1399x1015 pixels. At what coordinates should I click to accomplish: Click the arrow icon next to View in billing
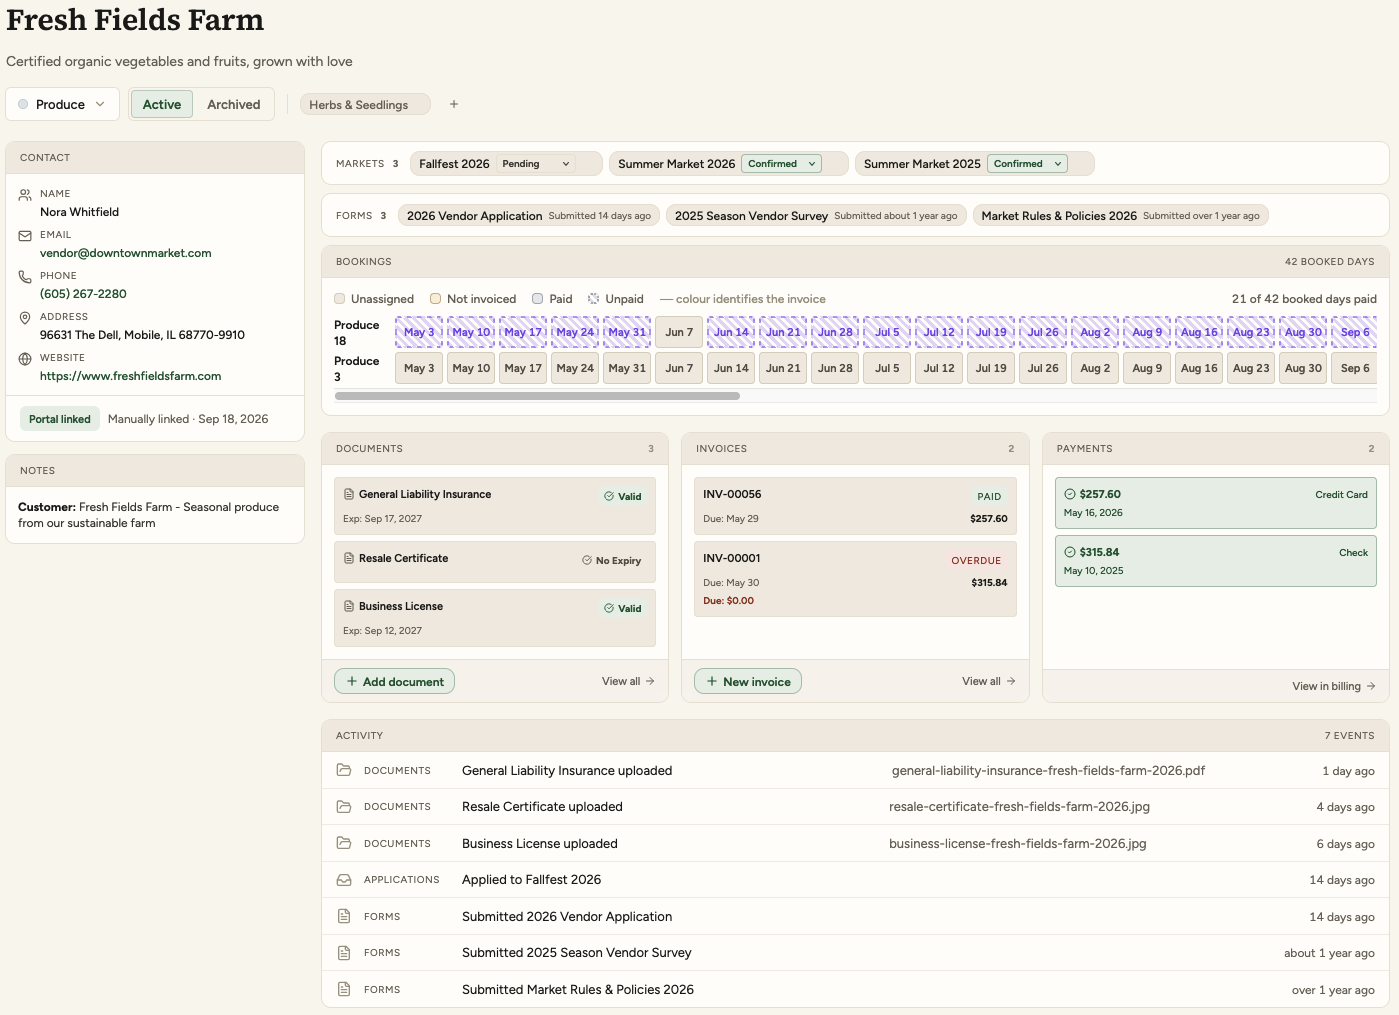1371,686
